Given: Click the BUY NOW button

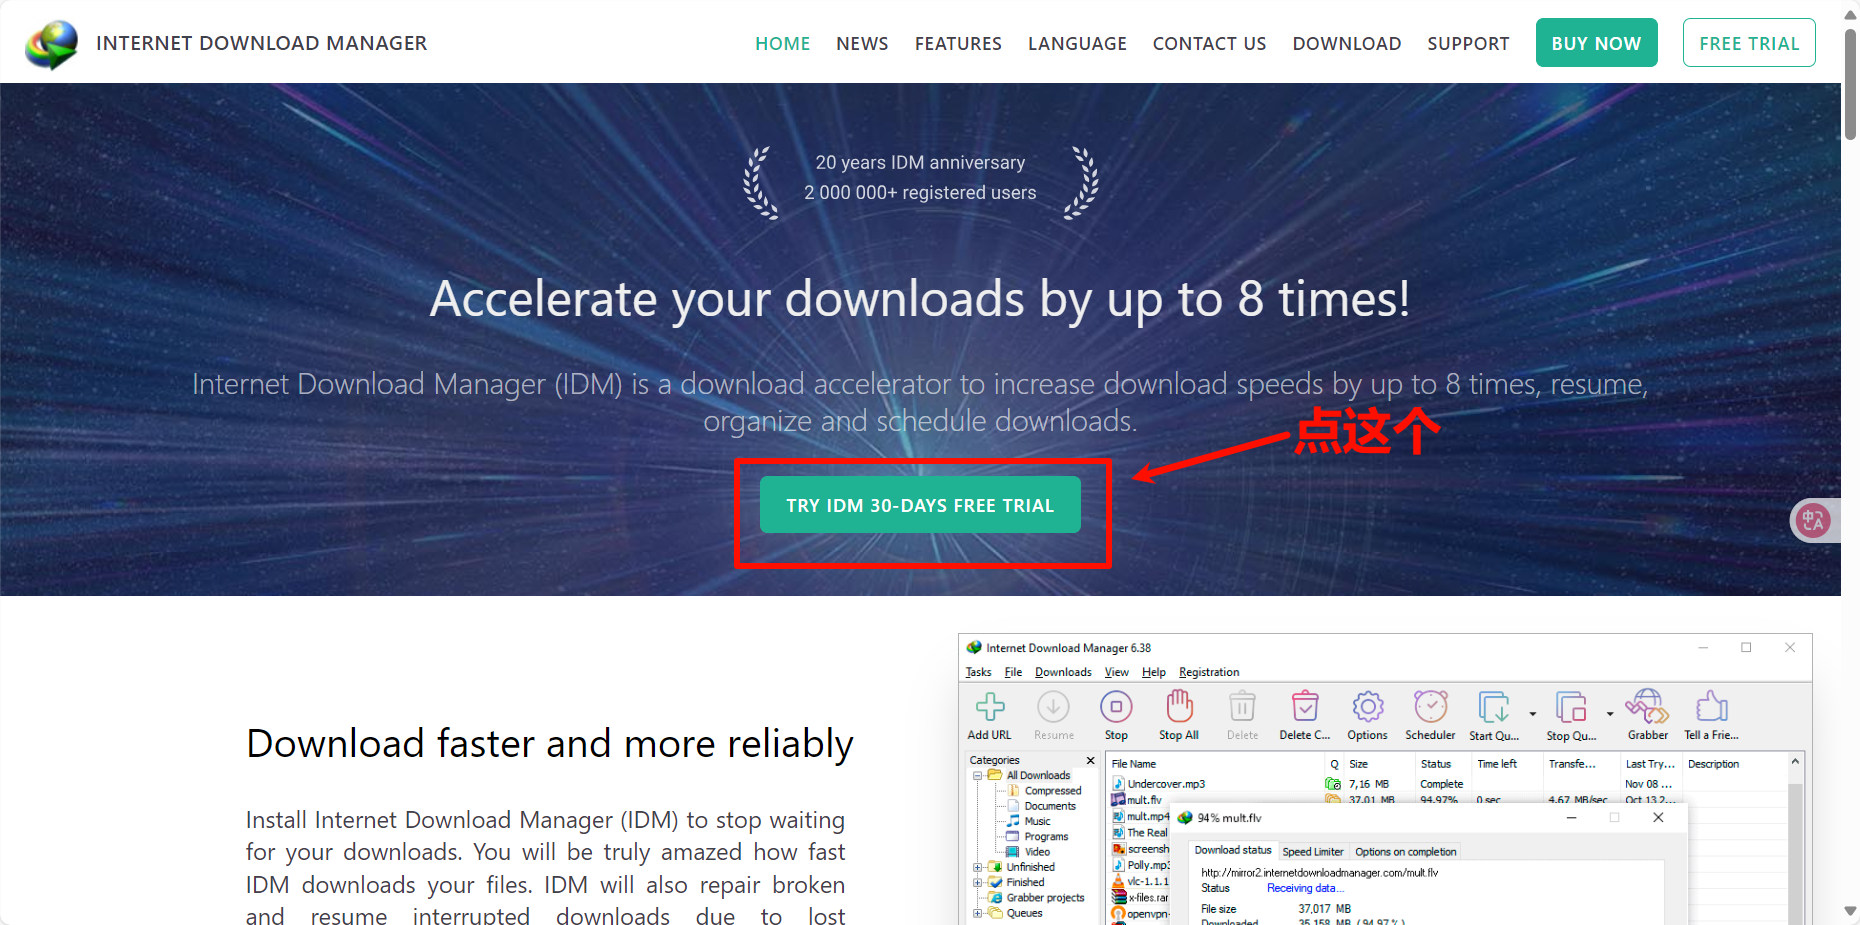Looking at the screenshot, I should coord(1596,43).
